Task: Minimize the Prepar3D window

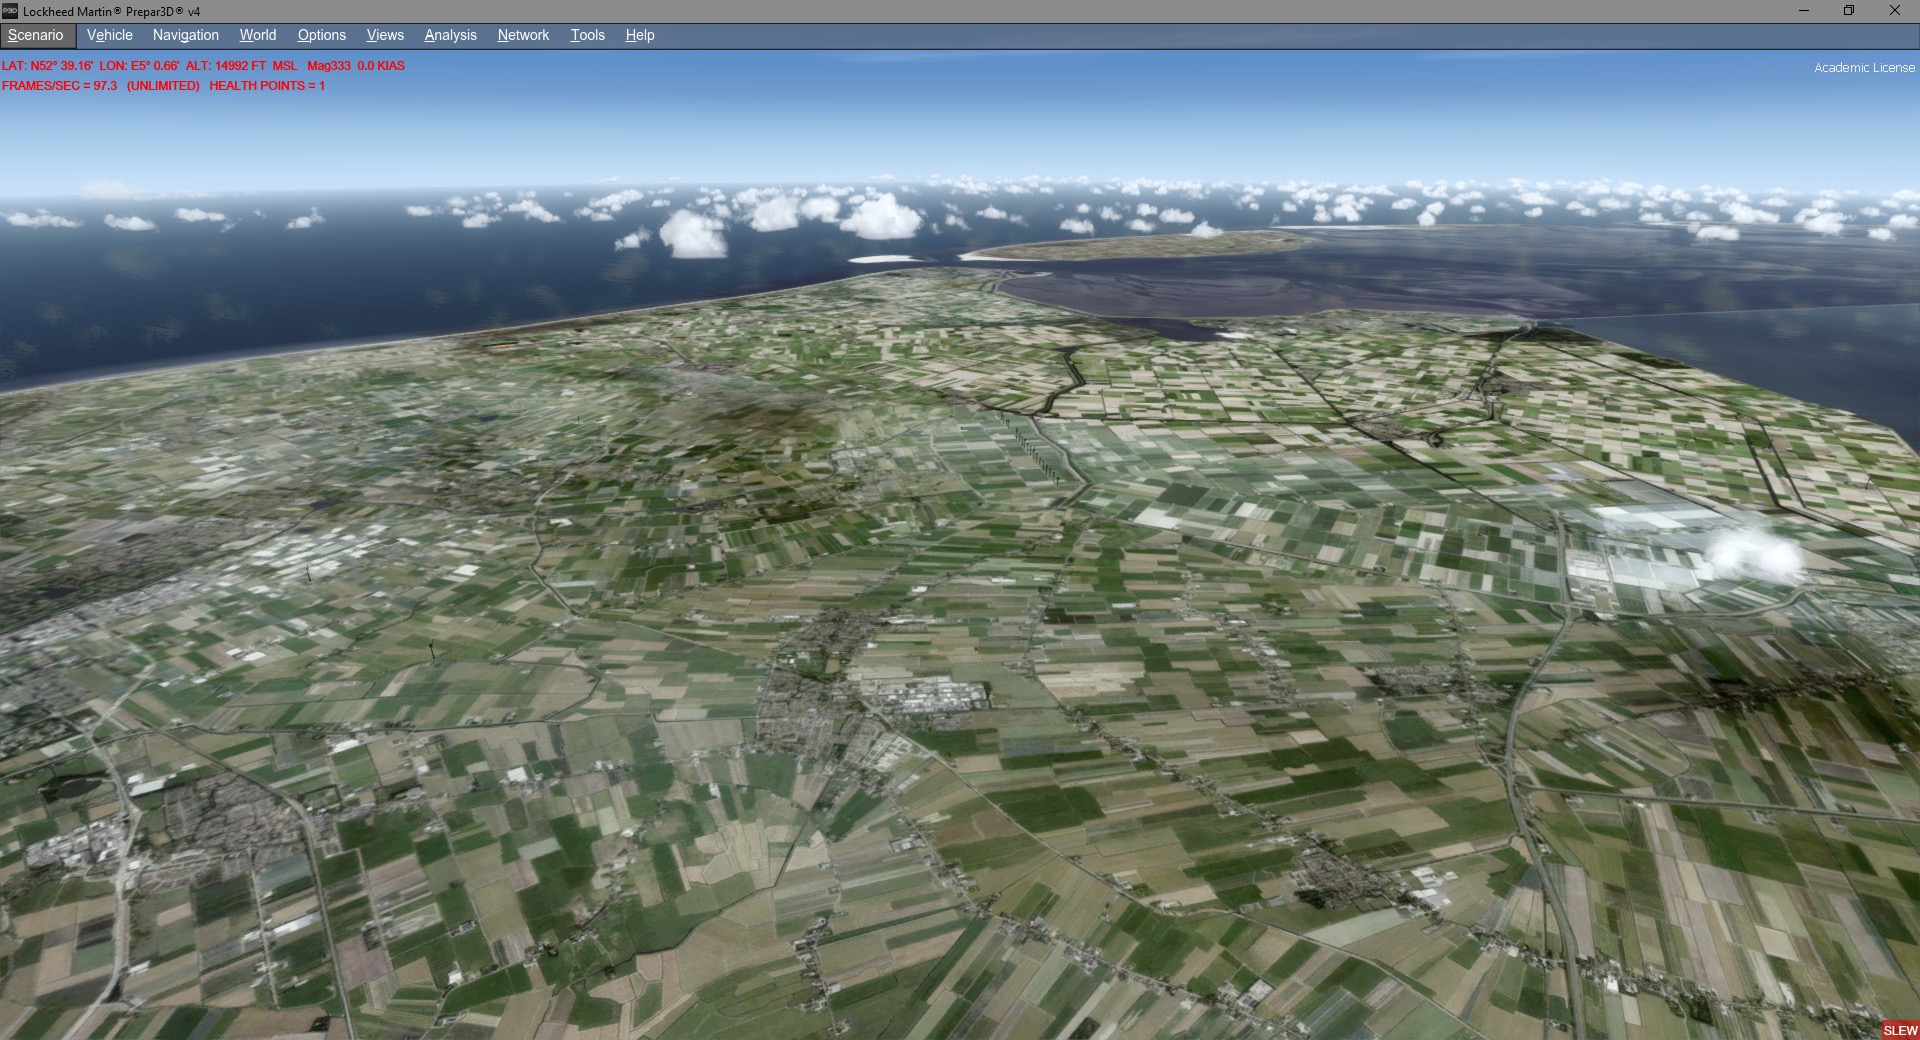Action: pos(1804,11)
